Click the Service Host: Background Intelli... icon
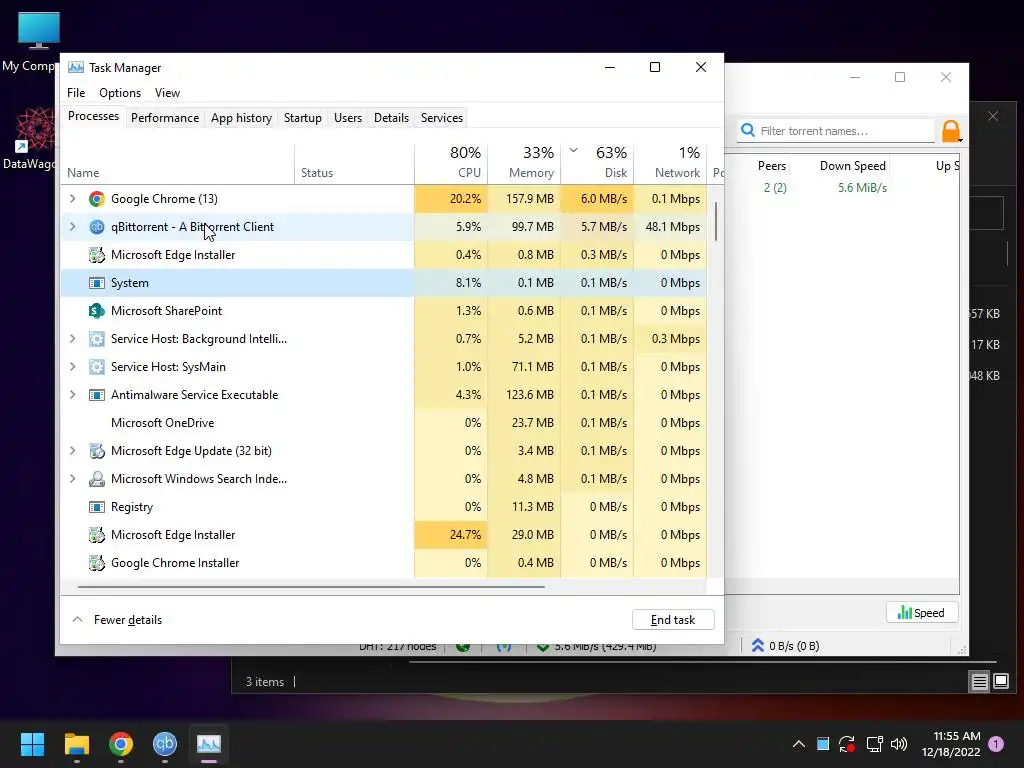 pos(97,339)
